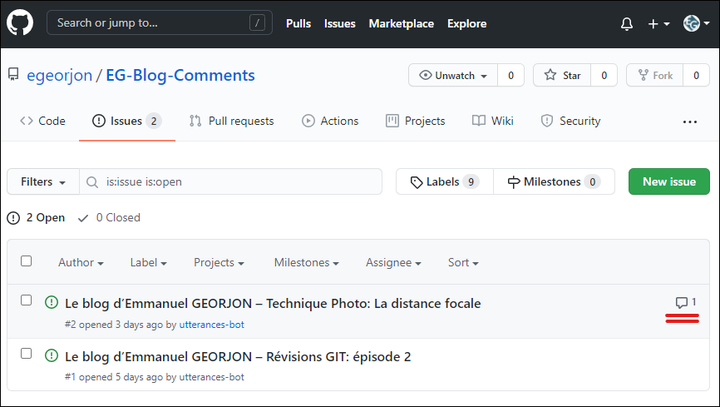Click the watchers count 0
The height and width of the screenshot is (407, 720).
coord(511,75)
